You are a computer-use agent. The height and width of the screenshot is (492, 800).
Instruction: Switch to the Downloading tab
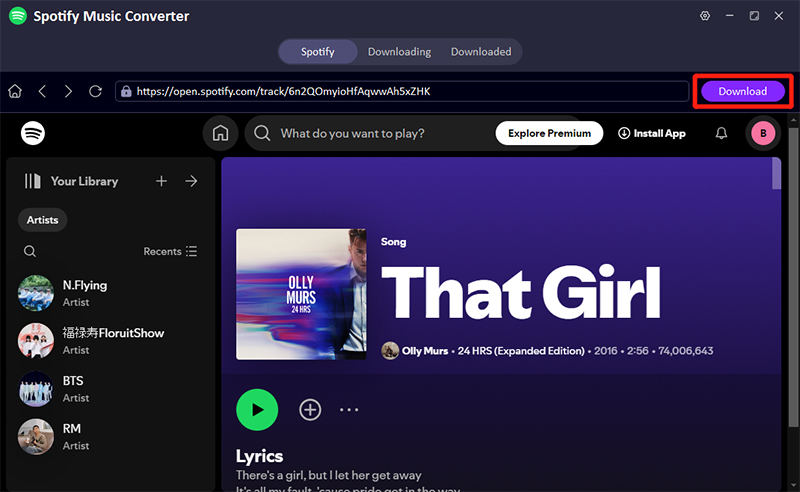tap(399, 52)
